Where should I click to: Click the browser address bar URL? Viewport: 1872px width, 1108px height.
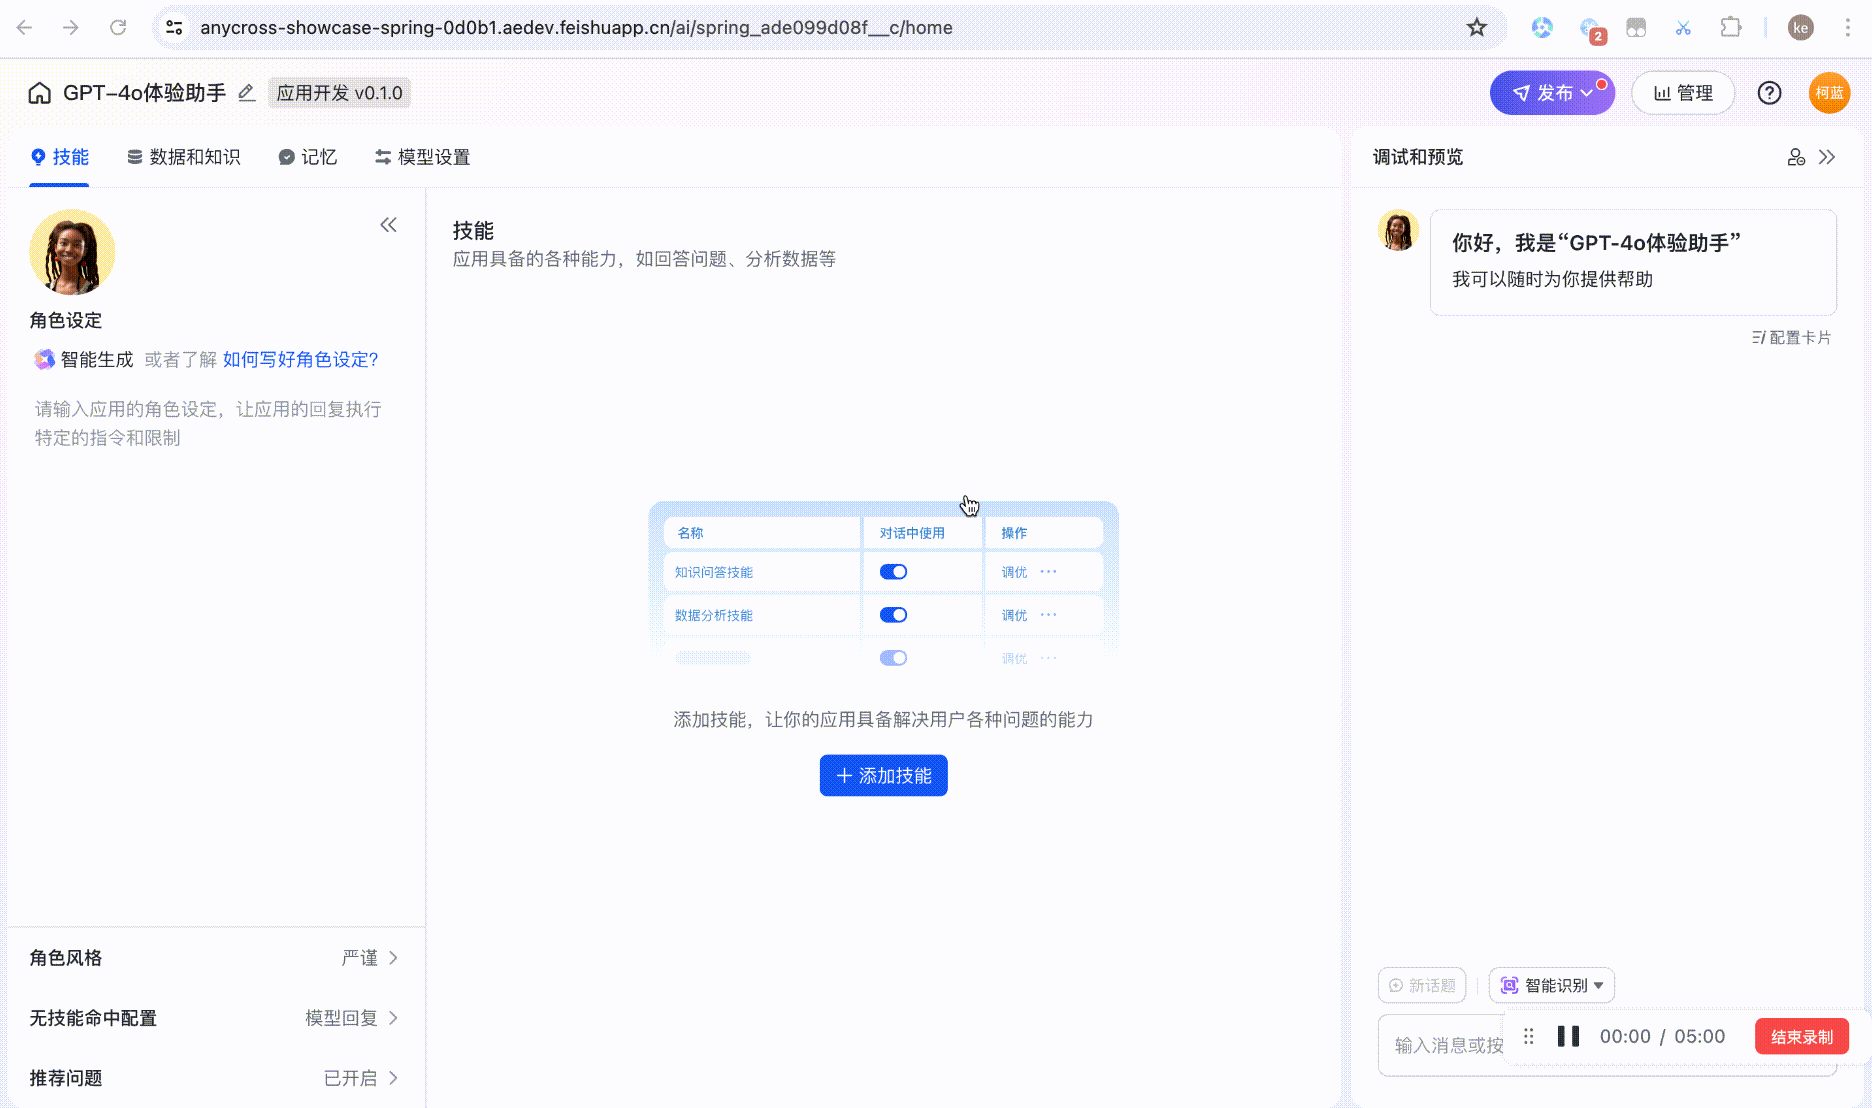(576, 27)
